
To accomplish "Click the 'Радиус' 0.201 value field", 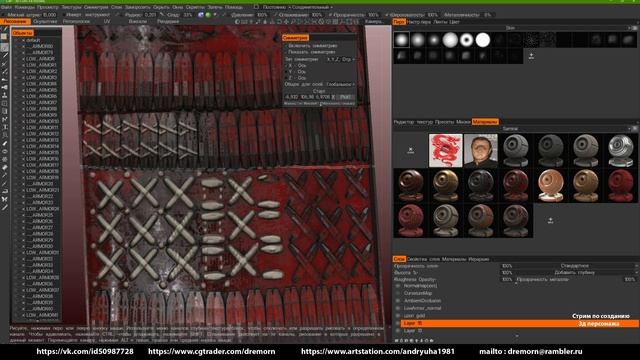I will coord(150,15).
